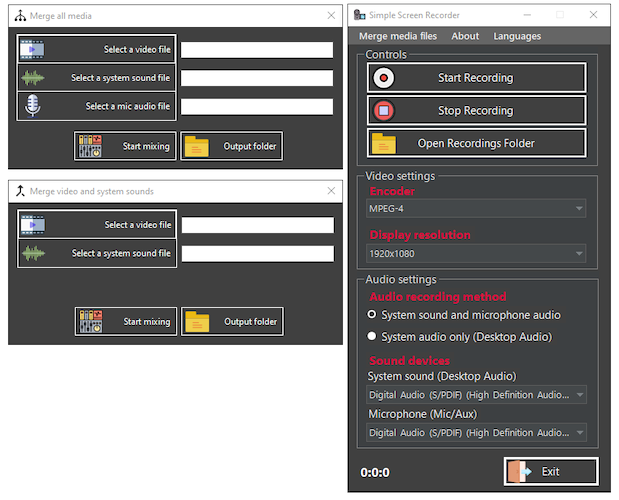This screenshot has width=619, height=500.
Task: Click the microphone icon in Merge all media
Action: pyautogui.click(x=32, y=105)
